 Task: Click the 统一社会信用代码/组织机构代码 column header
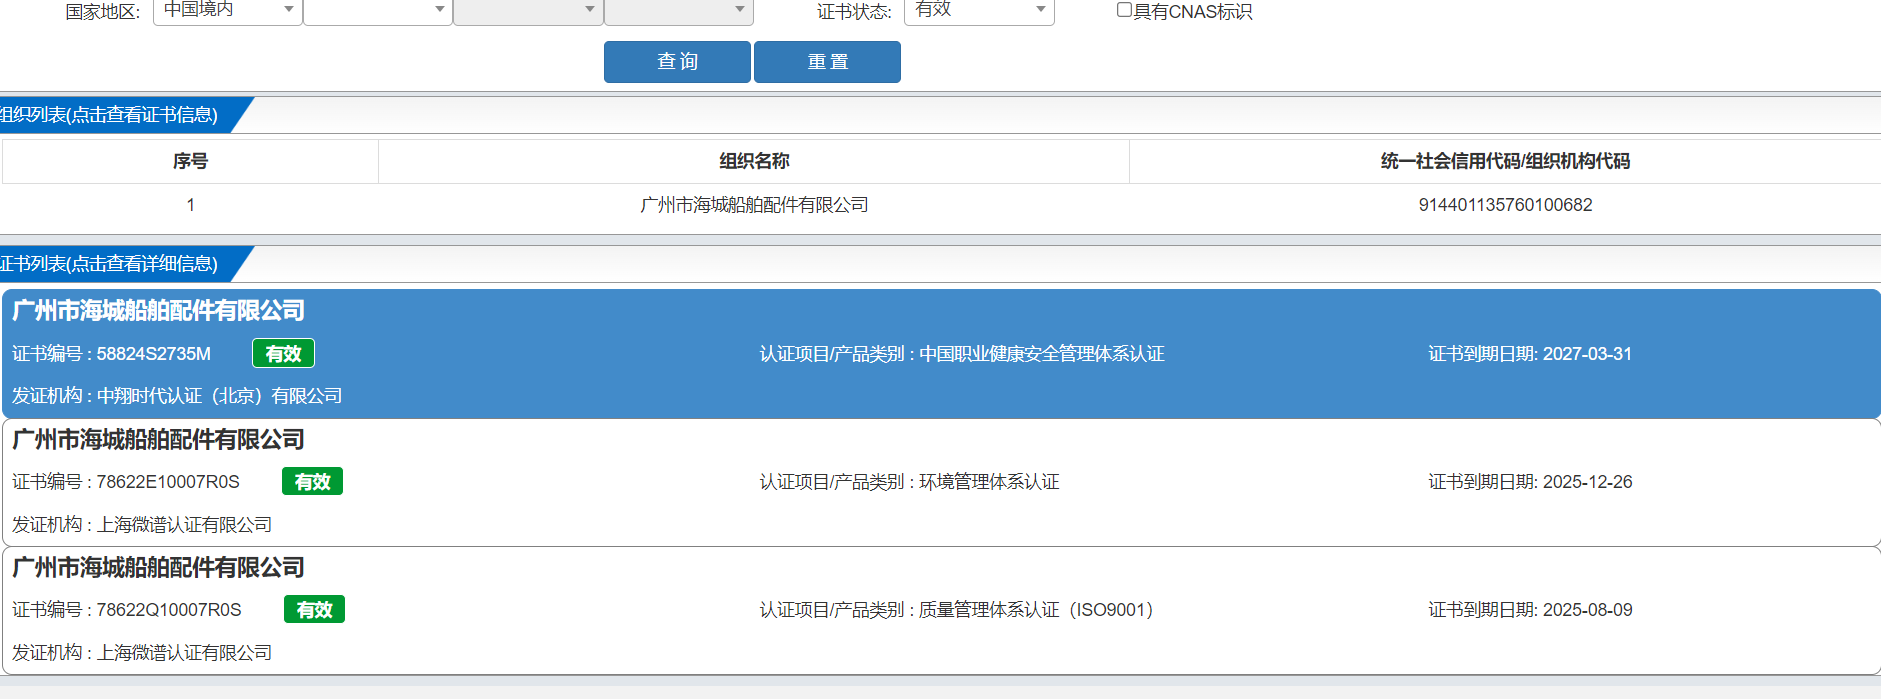coord(1505,161)
